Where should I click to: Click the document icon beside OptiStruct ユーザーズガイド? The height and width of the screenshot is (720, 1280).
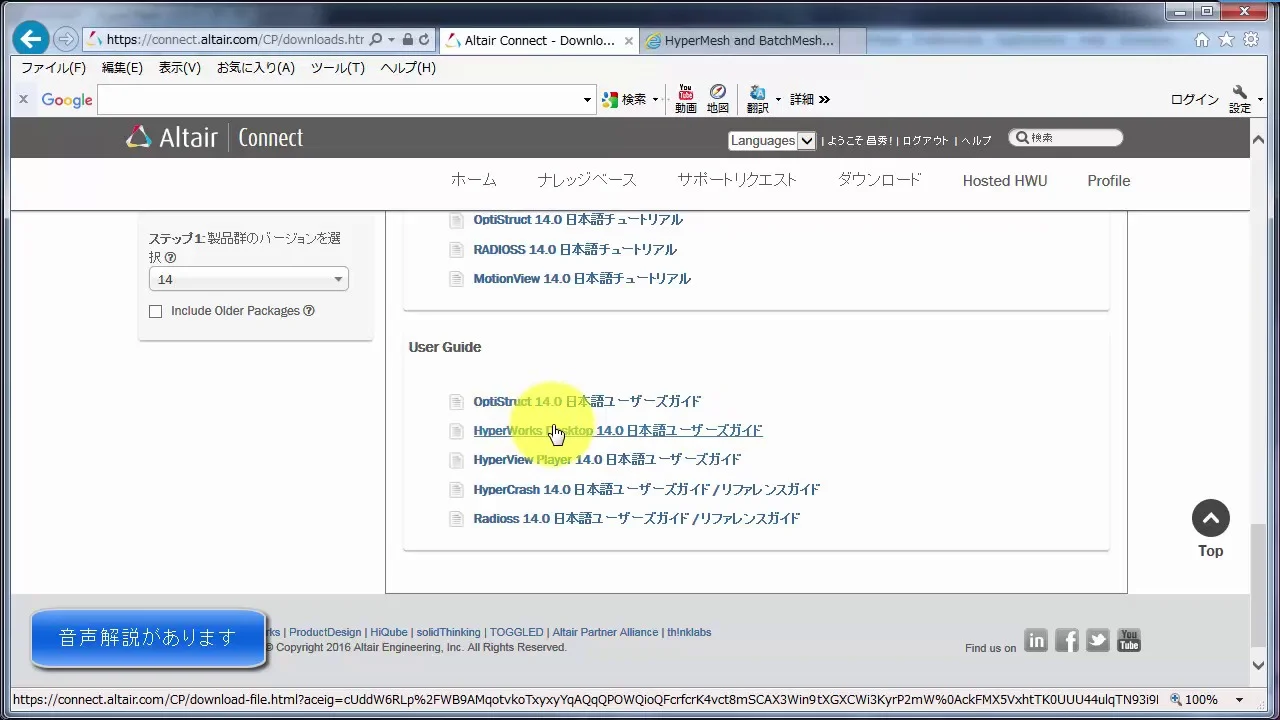click(x=456, y=402)
